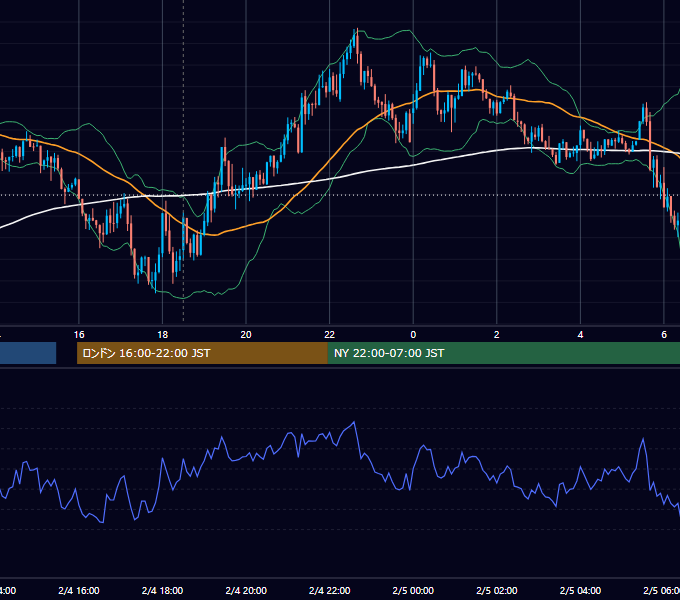Click the 2/5 02:00 label on indicator axis
680x600 pixels.
[497, 590]
